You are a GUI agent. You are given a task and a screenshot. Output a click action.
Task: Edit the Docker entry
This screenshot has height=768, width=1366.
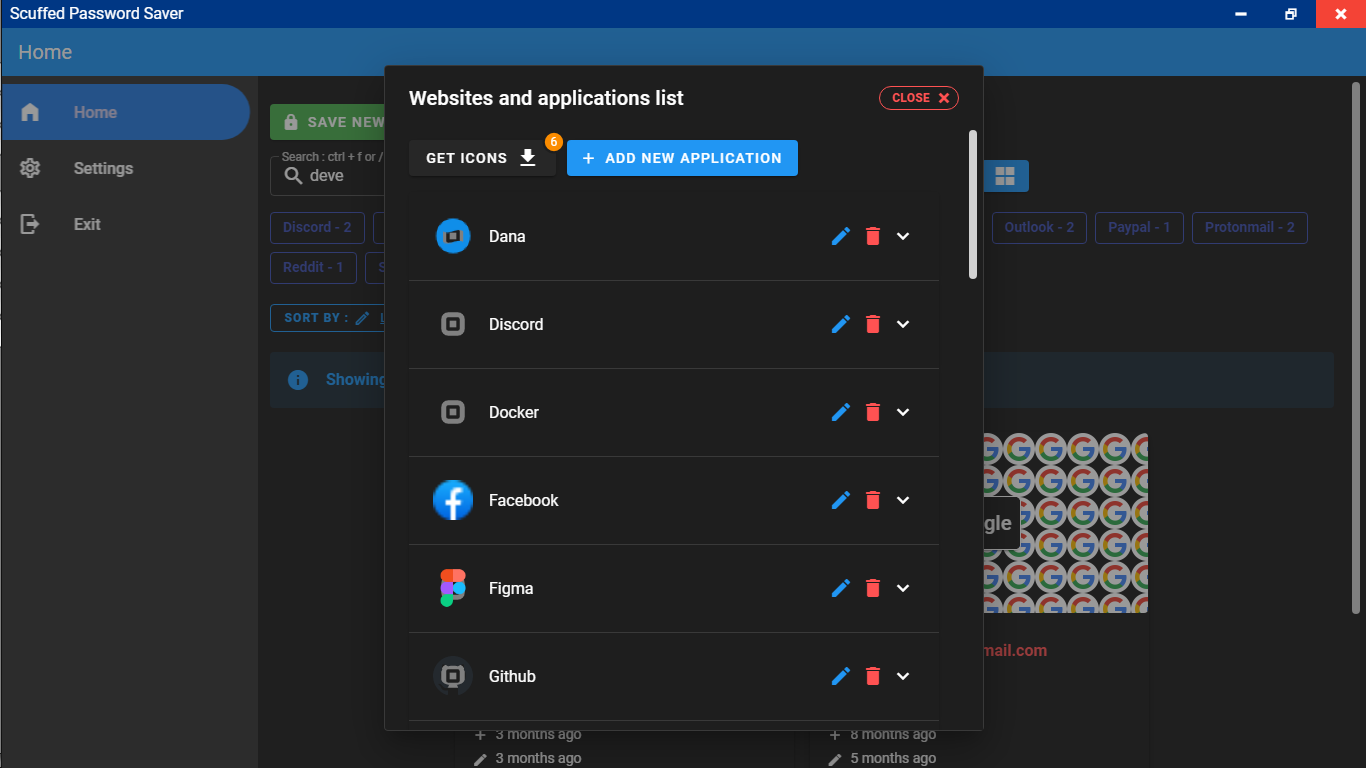(841, 412)
